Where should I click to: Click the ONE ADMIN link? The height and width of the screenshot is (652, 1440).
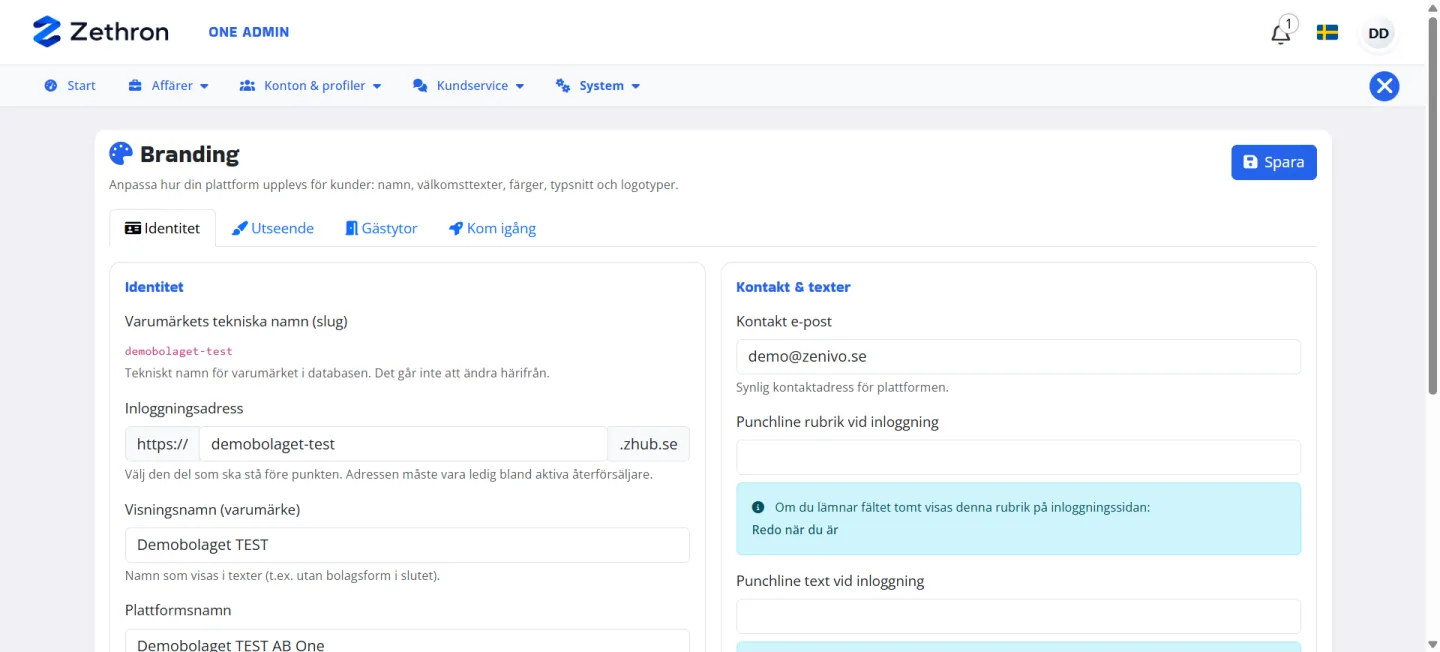(x=249, y=32)
